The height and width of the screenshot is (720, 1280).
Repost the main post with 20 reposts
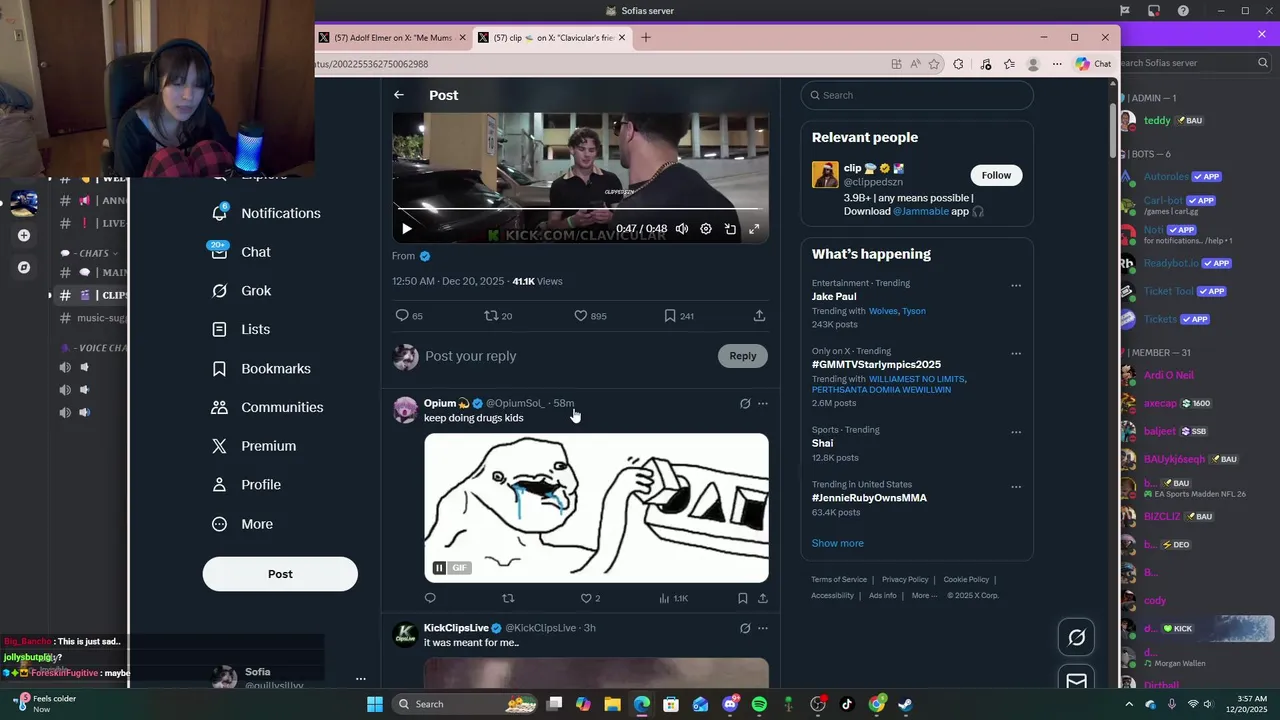click(x=498, y=316)
